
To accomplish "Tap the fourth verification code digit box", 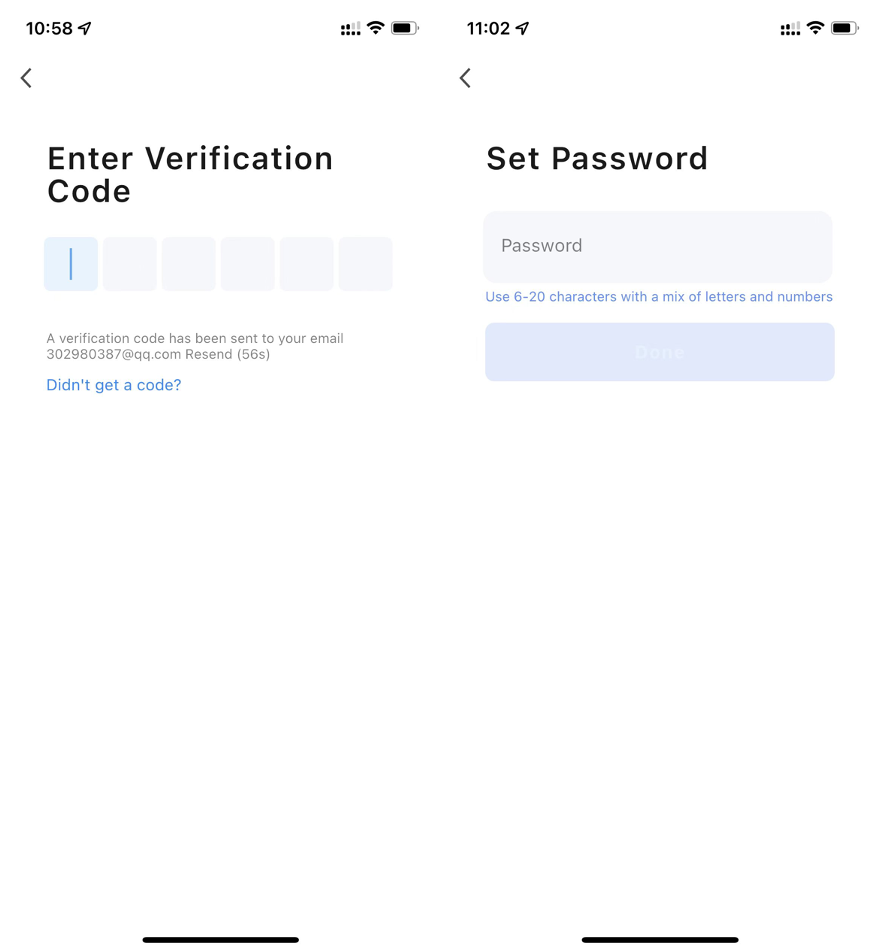I will tap(248, 264).
